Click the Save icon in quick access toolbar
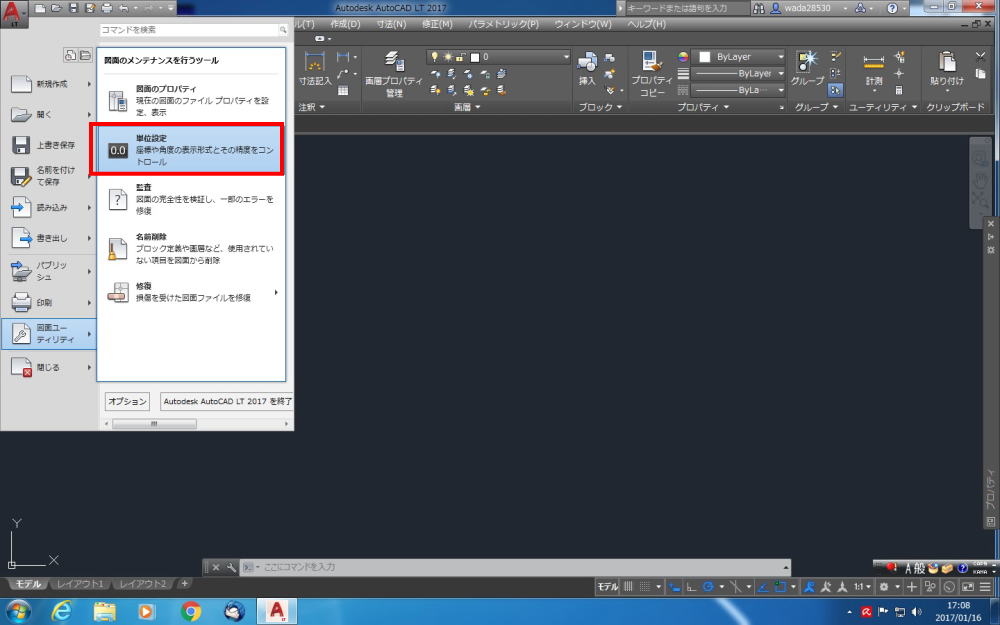The height and width of the screenshot is (625, 1000). [x=73, y=8]
